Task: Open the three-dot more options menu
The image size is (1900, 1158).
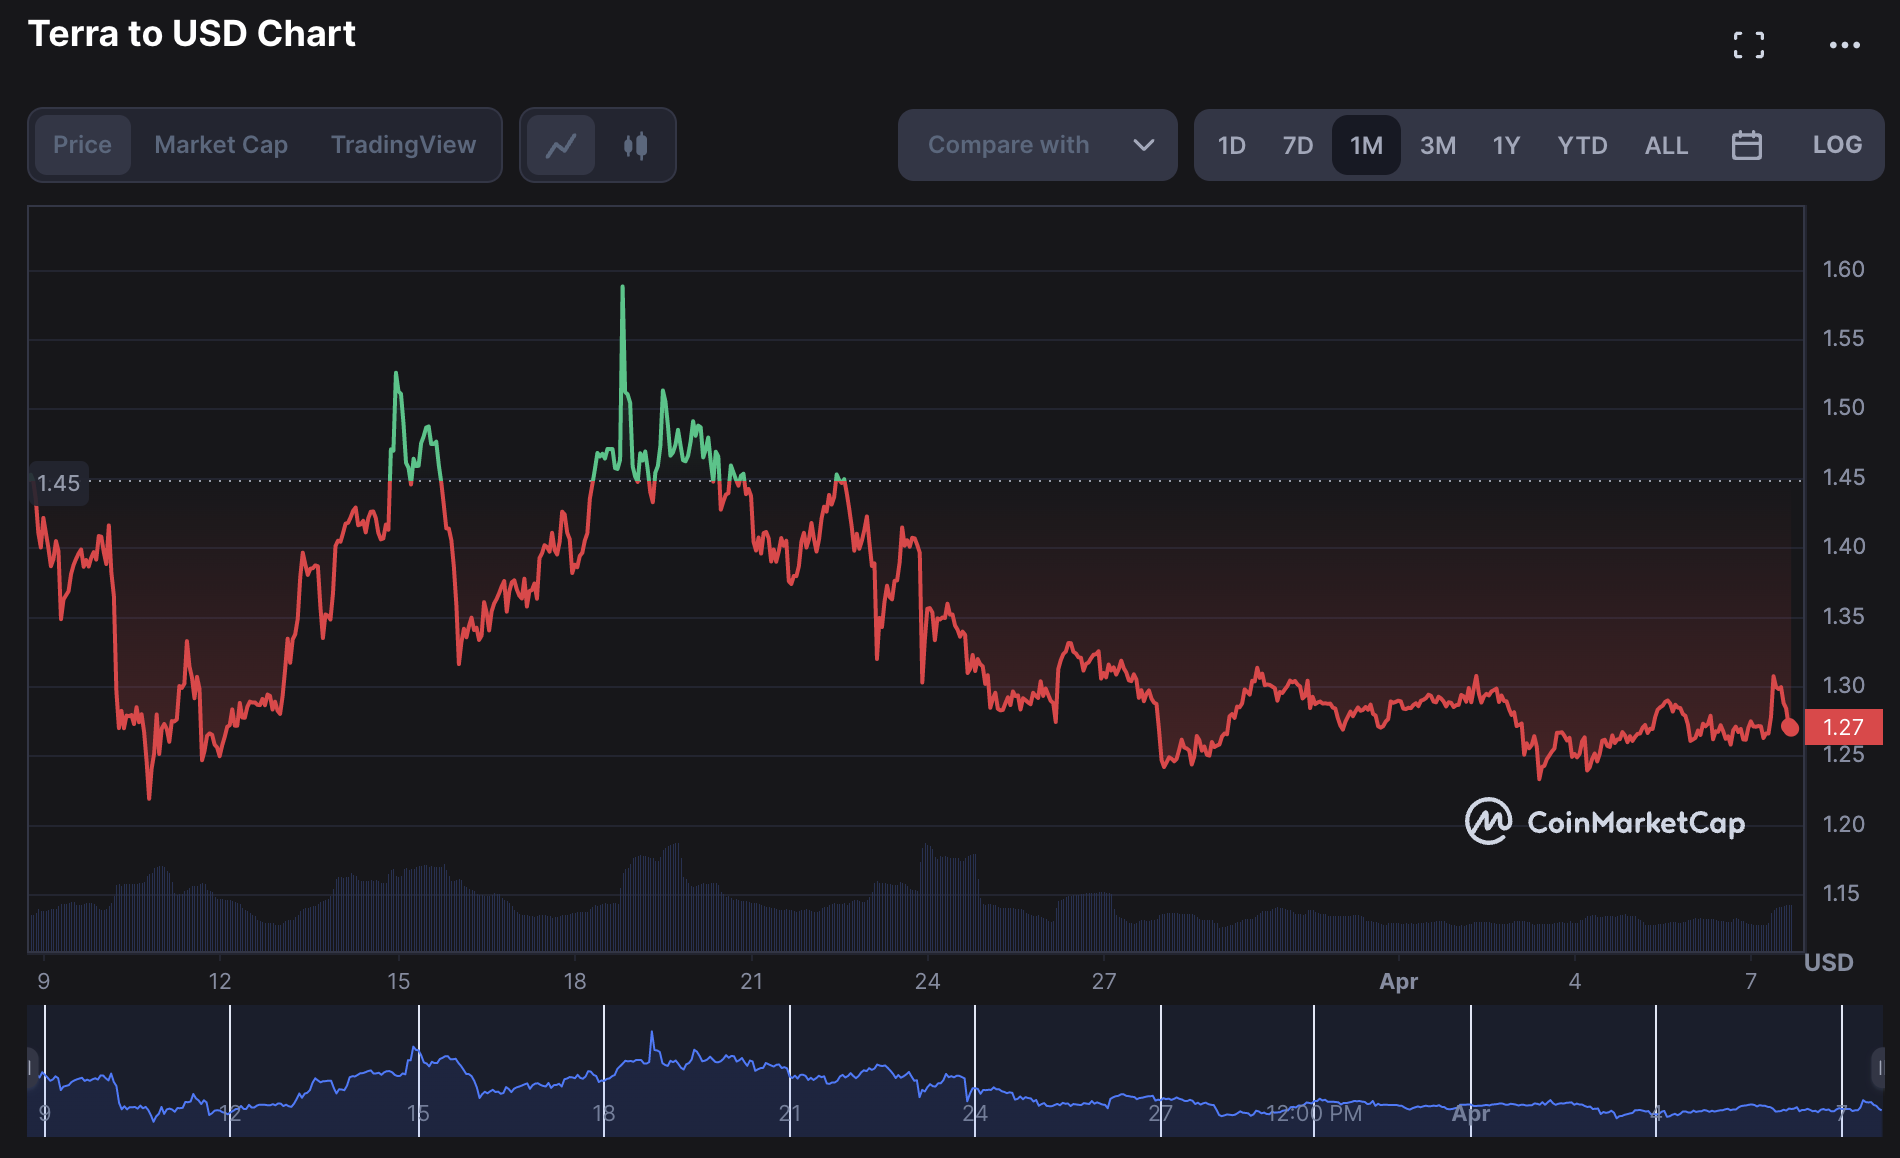Action: coord(1844,45)
